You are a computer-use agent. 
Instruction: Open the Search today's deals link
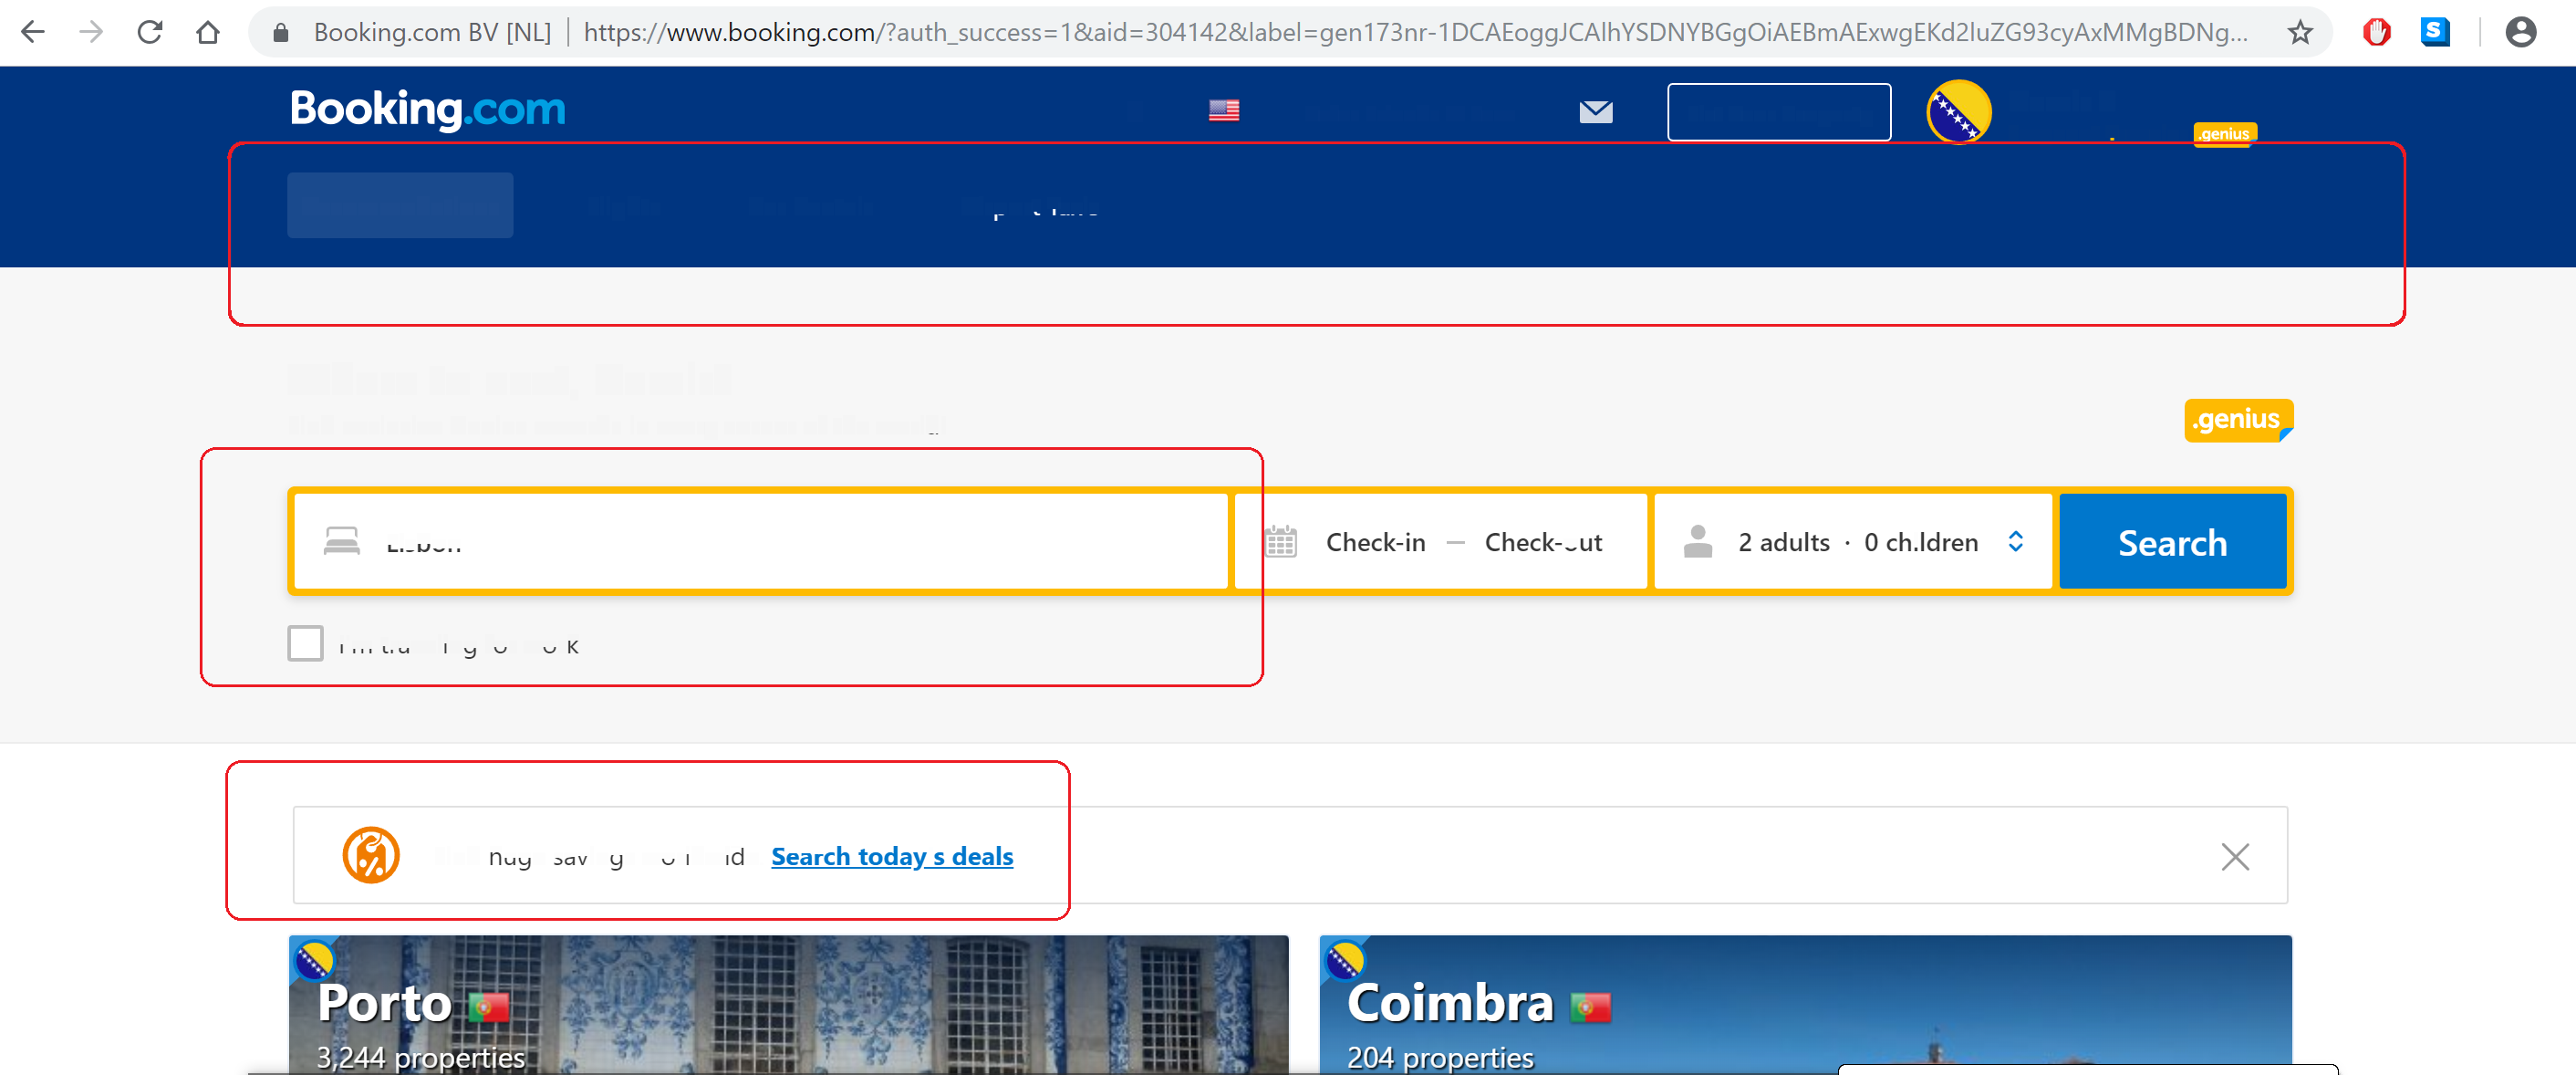tap(892, 856)
